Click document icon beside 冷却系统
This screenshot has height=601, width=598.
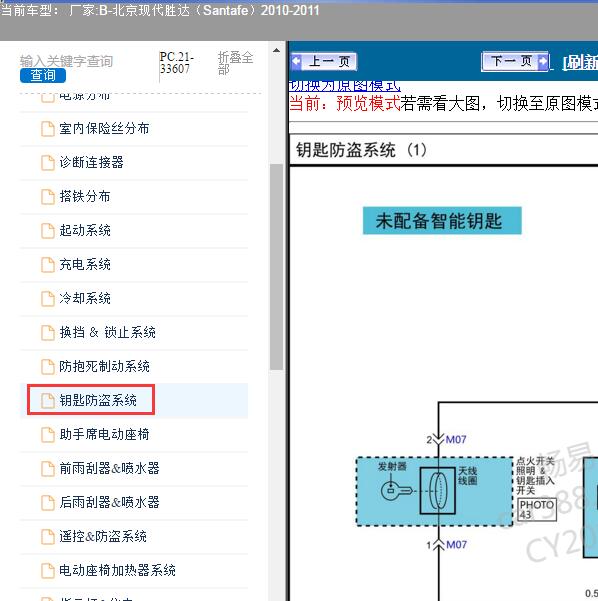pyautogui.click(x=48, y=298)
